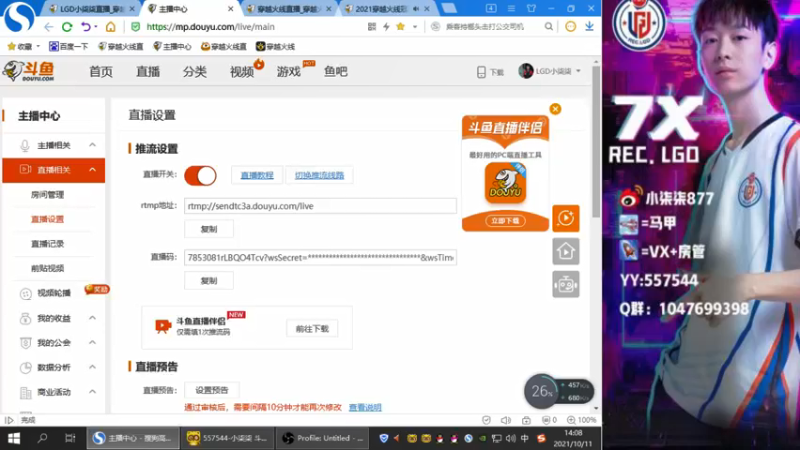Reload the page with refresh icon
This screenshot has width=800, height=450.
67,27
